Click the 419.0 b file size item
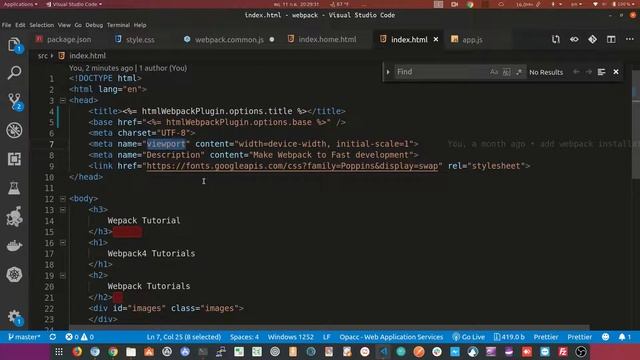The image size is (640, 360). coord(509,337)
